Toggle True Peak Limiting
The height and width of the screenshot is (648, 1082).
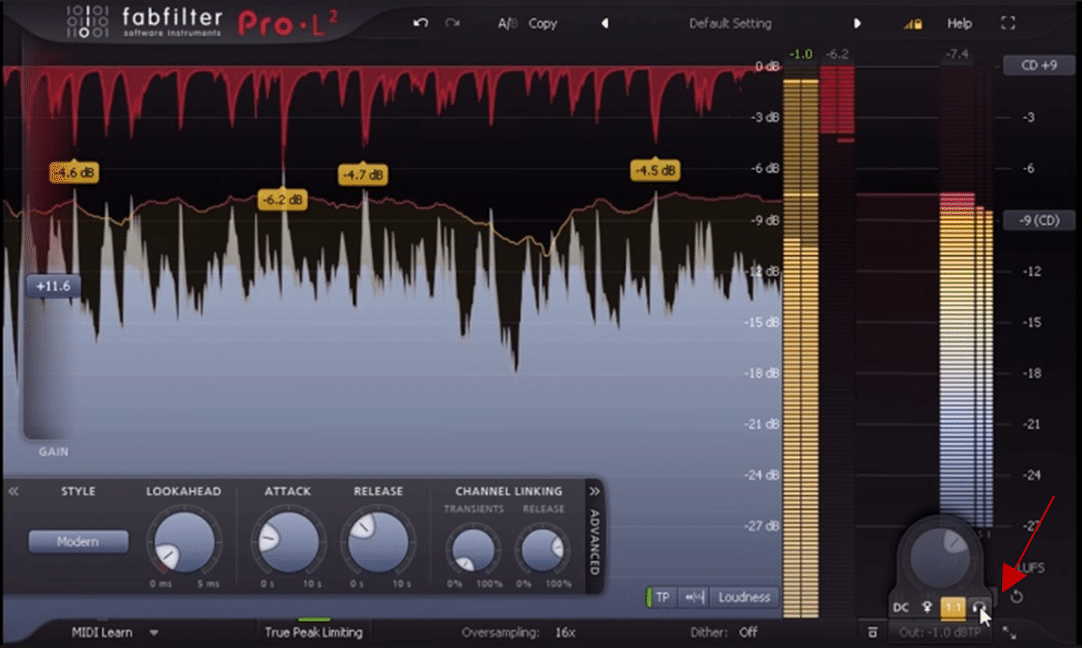click(x=313, y=632)
